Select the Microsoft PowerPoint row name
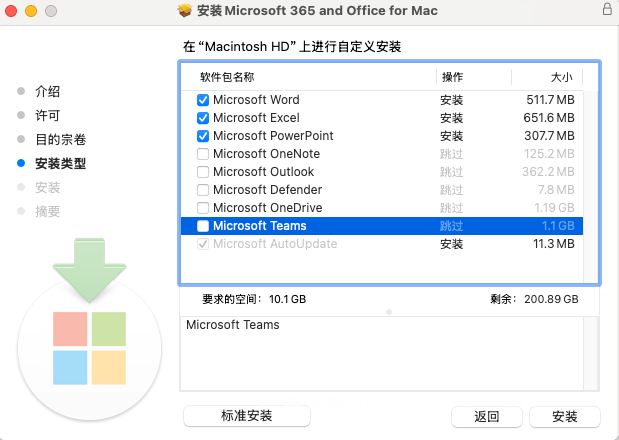 [x=273, y=136]
